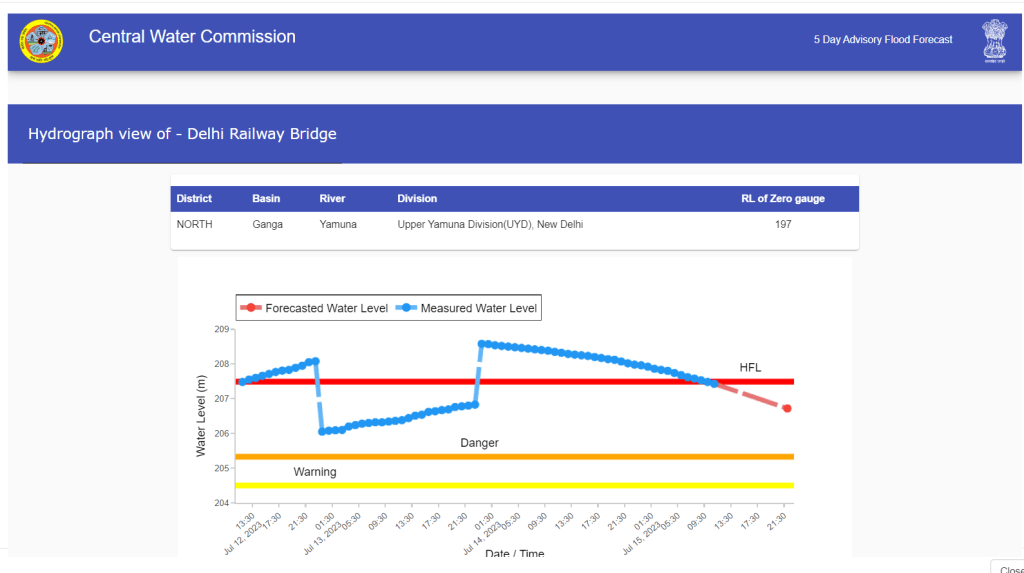Select the RL of Zero gauge header
The width and height of the screenshot is (1024, 573).
pos(782,199)
